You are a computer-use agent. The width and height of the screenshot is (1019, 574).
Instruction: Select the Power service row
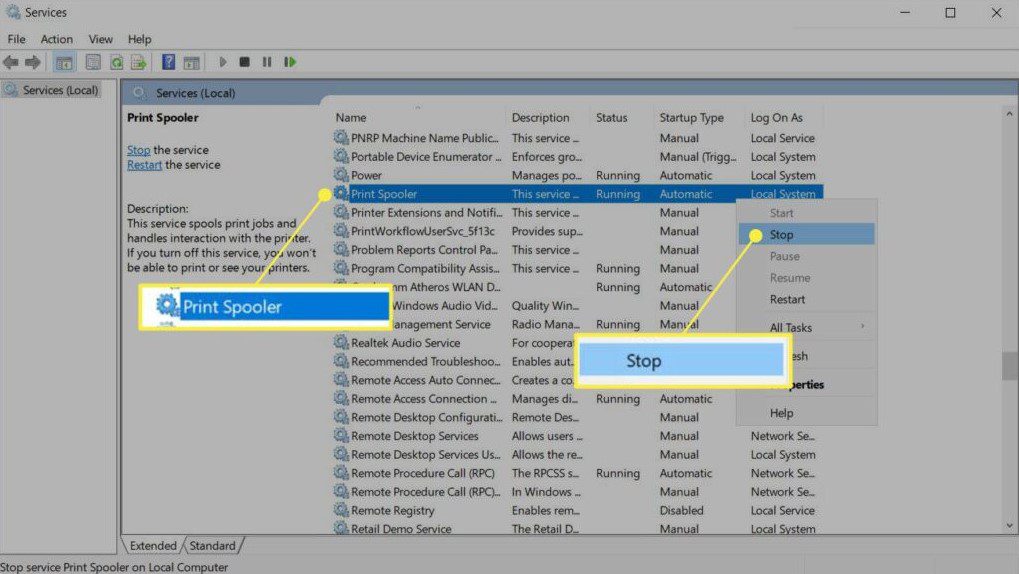coord(578,175)
